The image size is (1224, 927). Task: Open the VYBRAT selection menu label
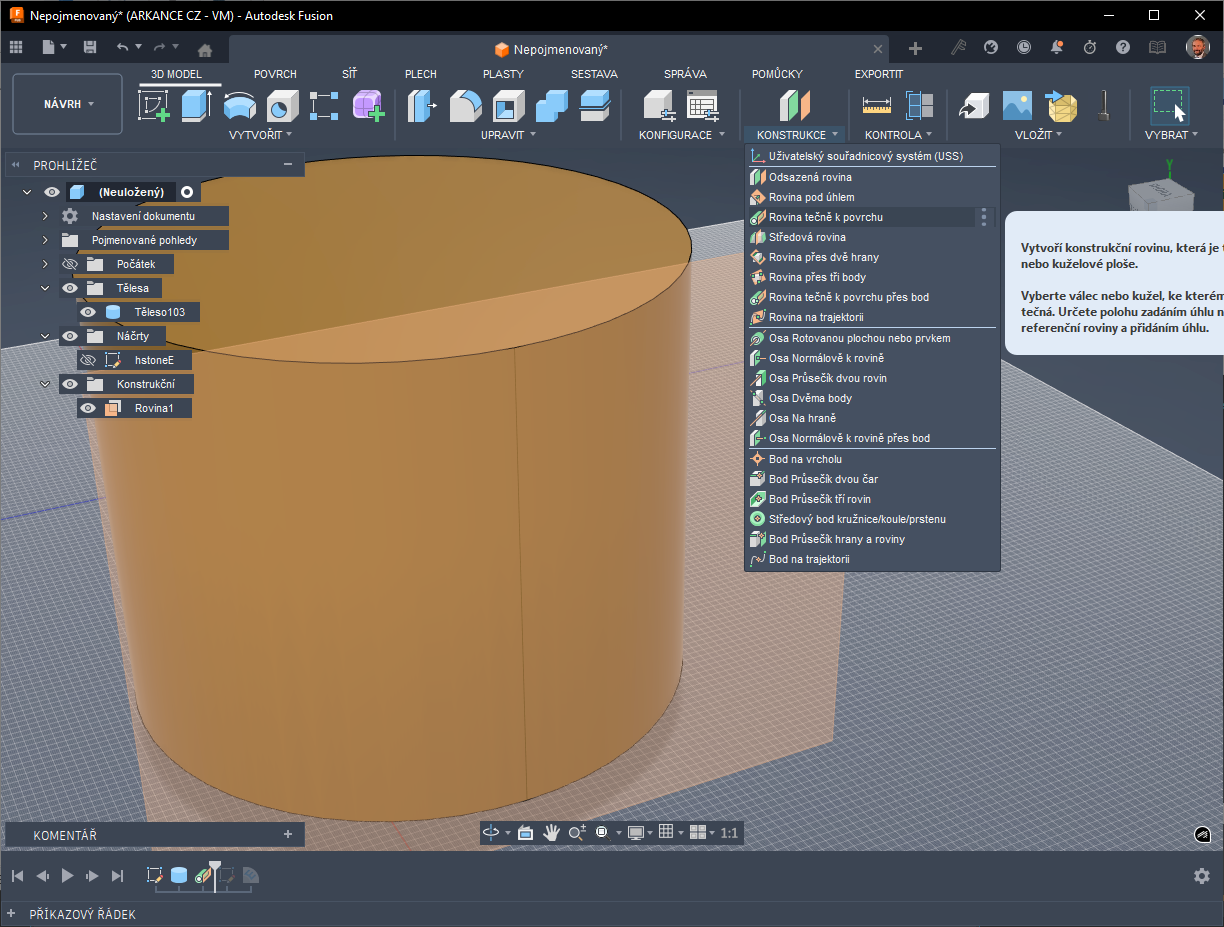(1171, 135)
